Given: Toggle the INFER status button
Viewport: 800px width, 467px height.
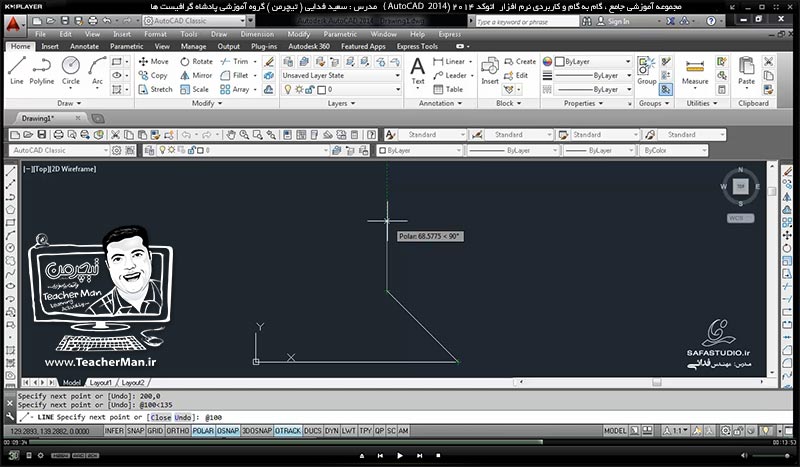Looking at the screenshot, I should [x=114, y=431].
